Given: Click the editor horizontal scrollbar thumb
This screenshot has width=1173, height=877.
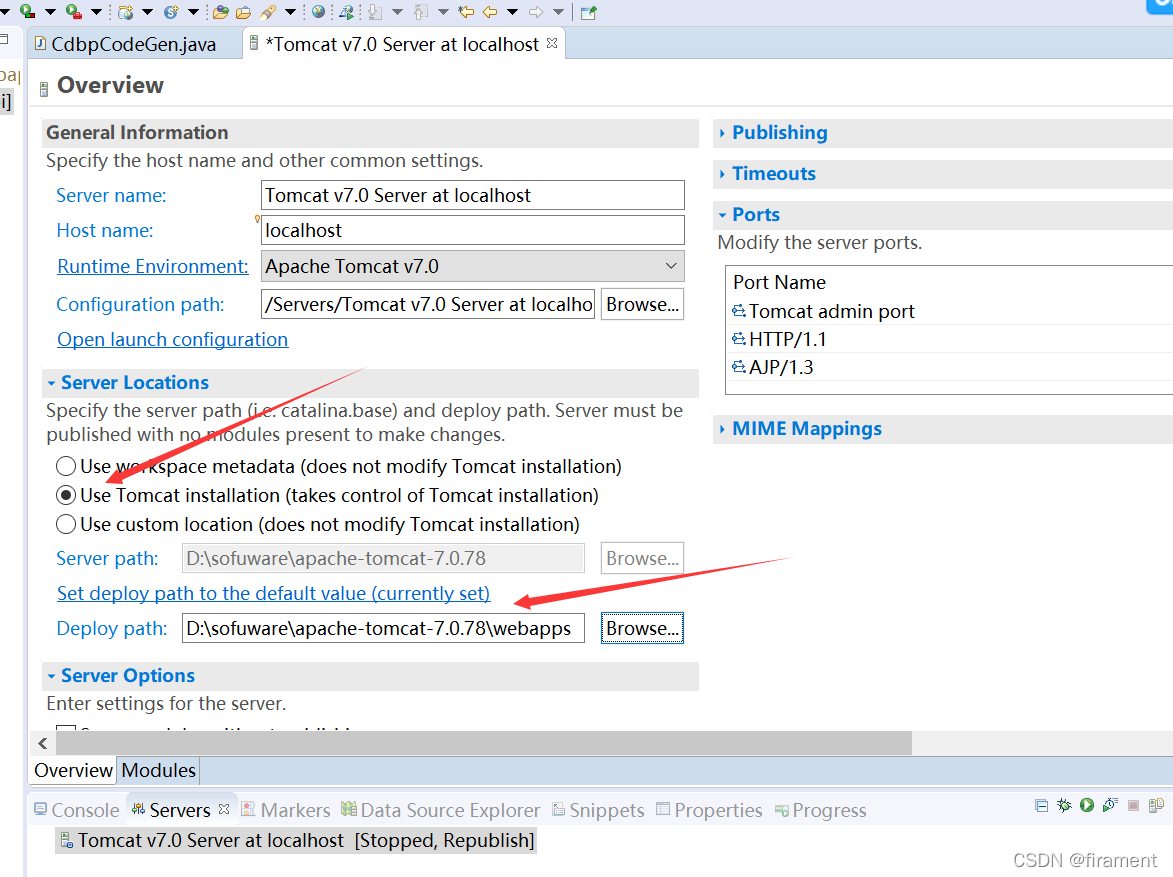Looking at the screenshot, I should tap(484, 743).
